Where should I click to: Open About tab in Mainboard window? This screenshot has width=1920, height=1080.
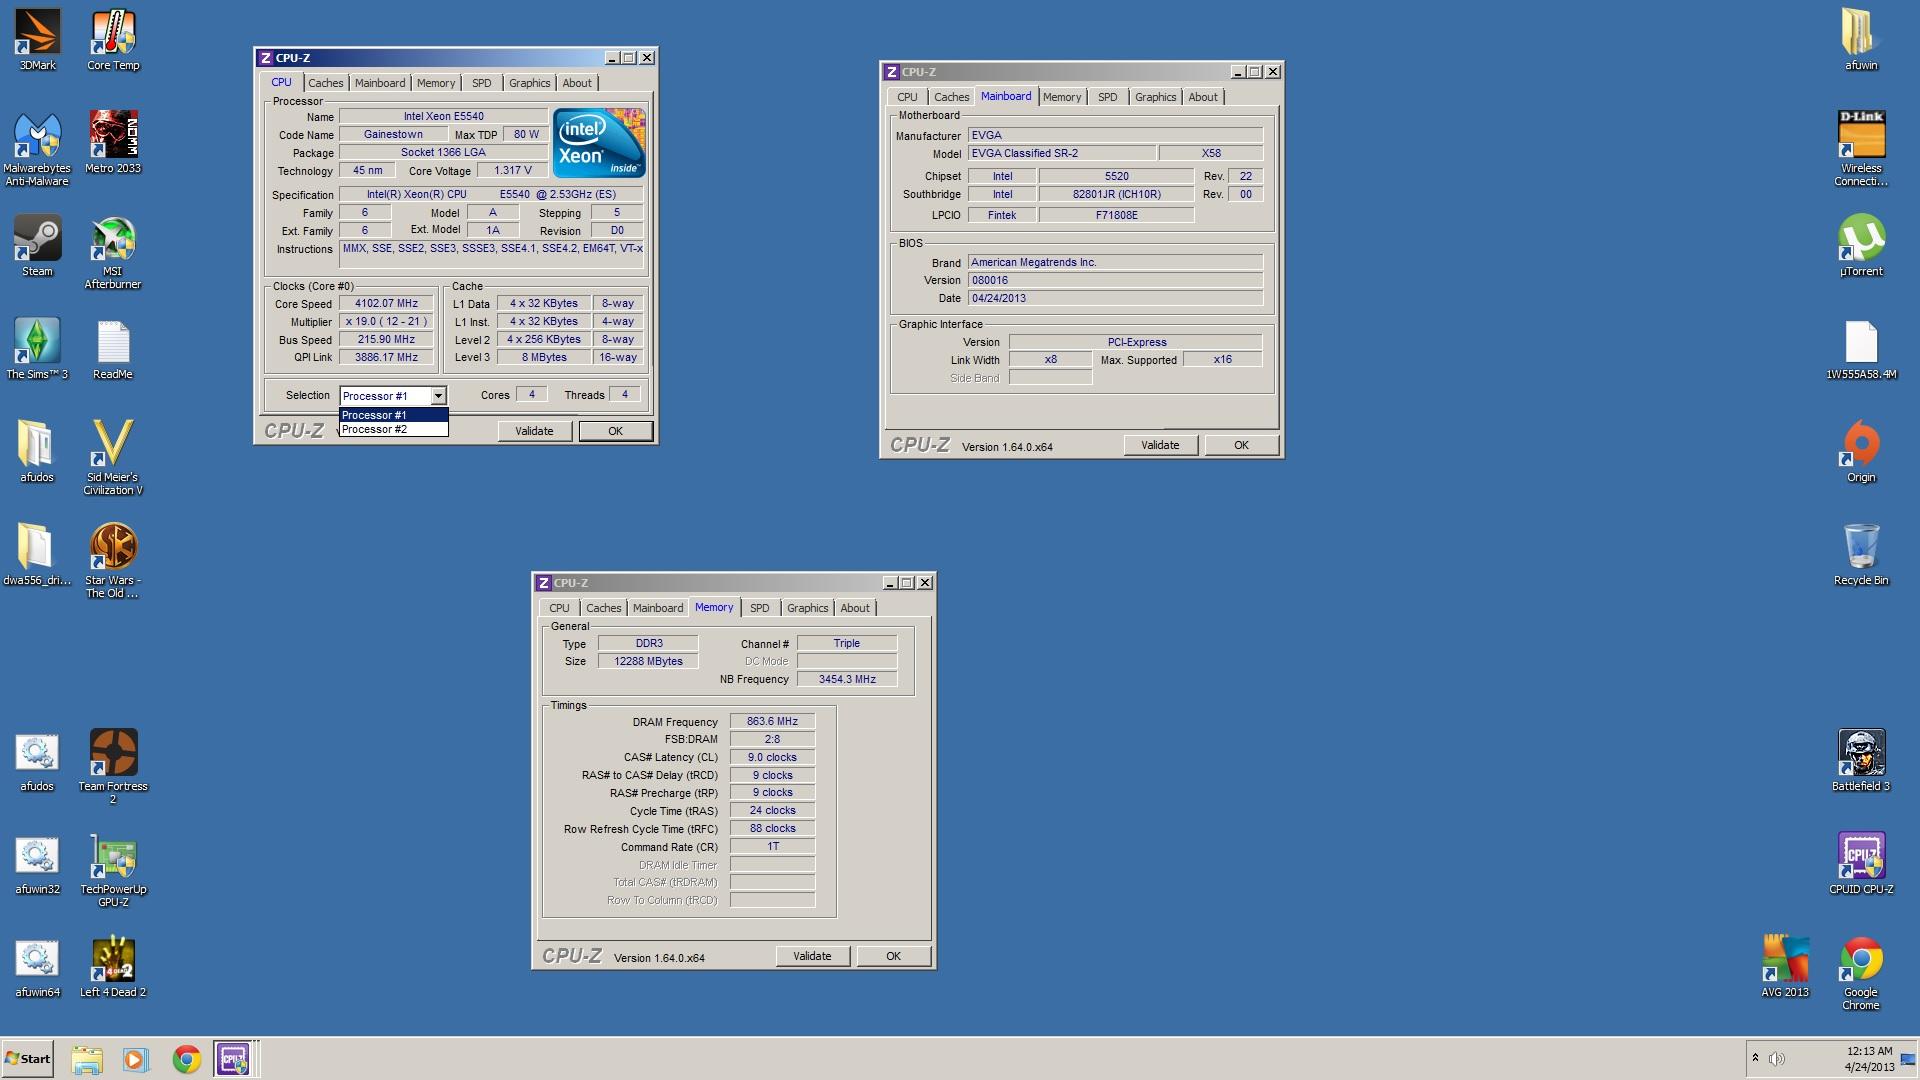[x=1203, y=97]
